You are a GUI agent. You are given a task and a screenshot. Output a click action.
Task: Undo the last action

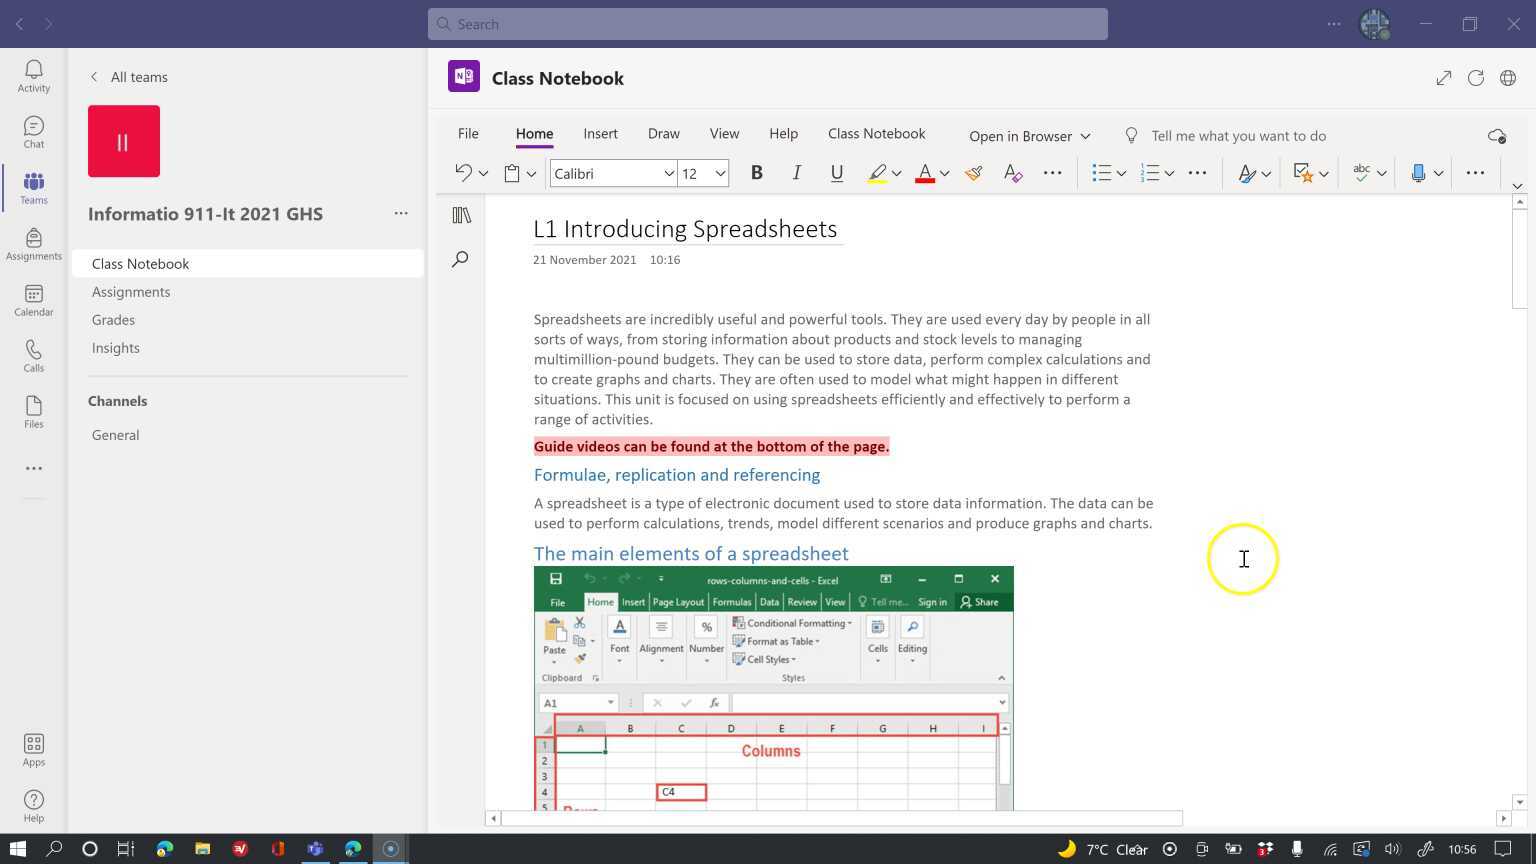(463, 173)
